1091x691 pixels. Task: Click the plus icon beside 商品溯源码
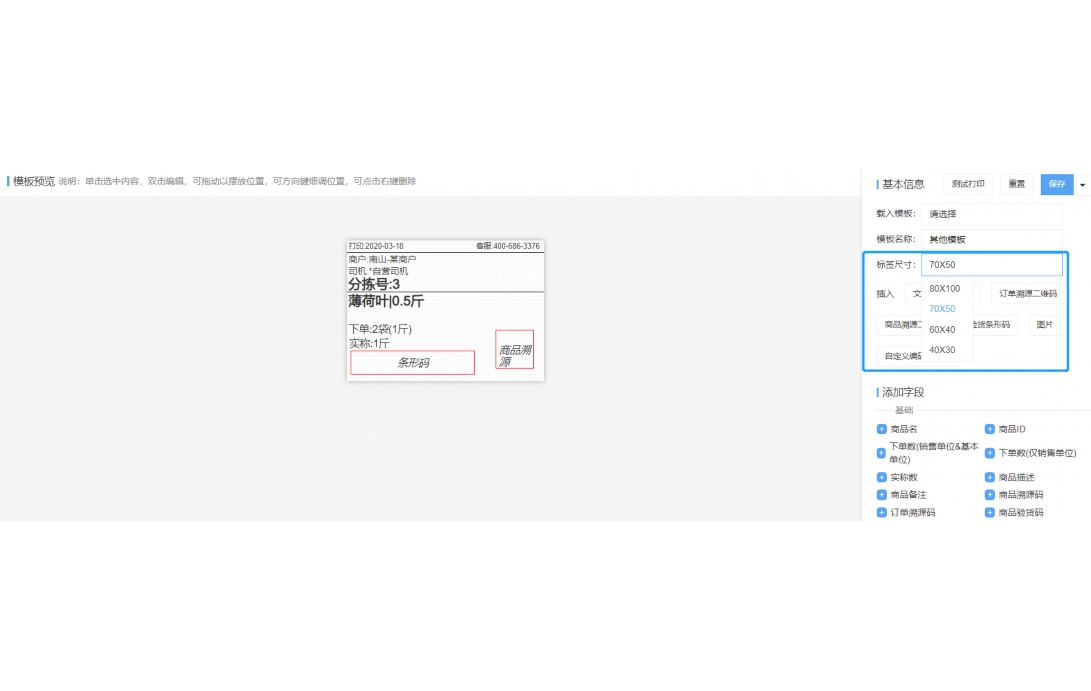[x=989, y=495]
